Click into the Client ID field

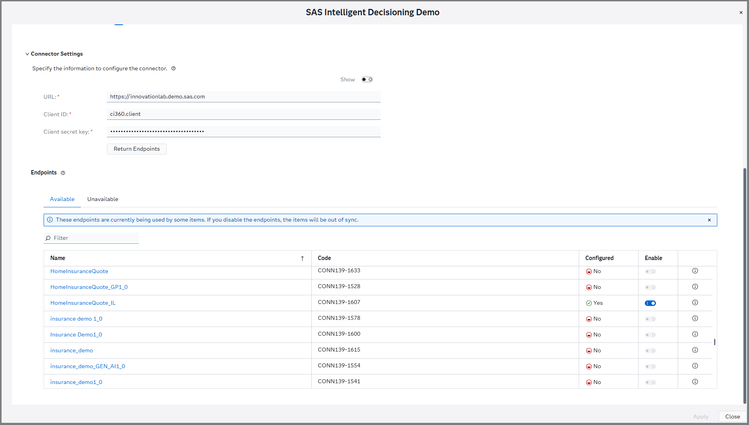pos(244,114)
